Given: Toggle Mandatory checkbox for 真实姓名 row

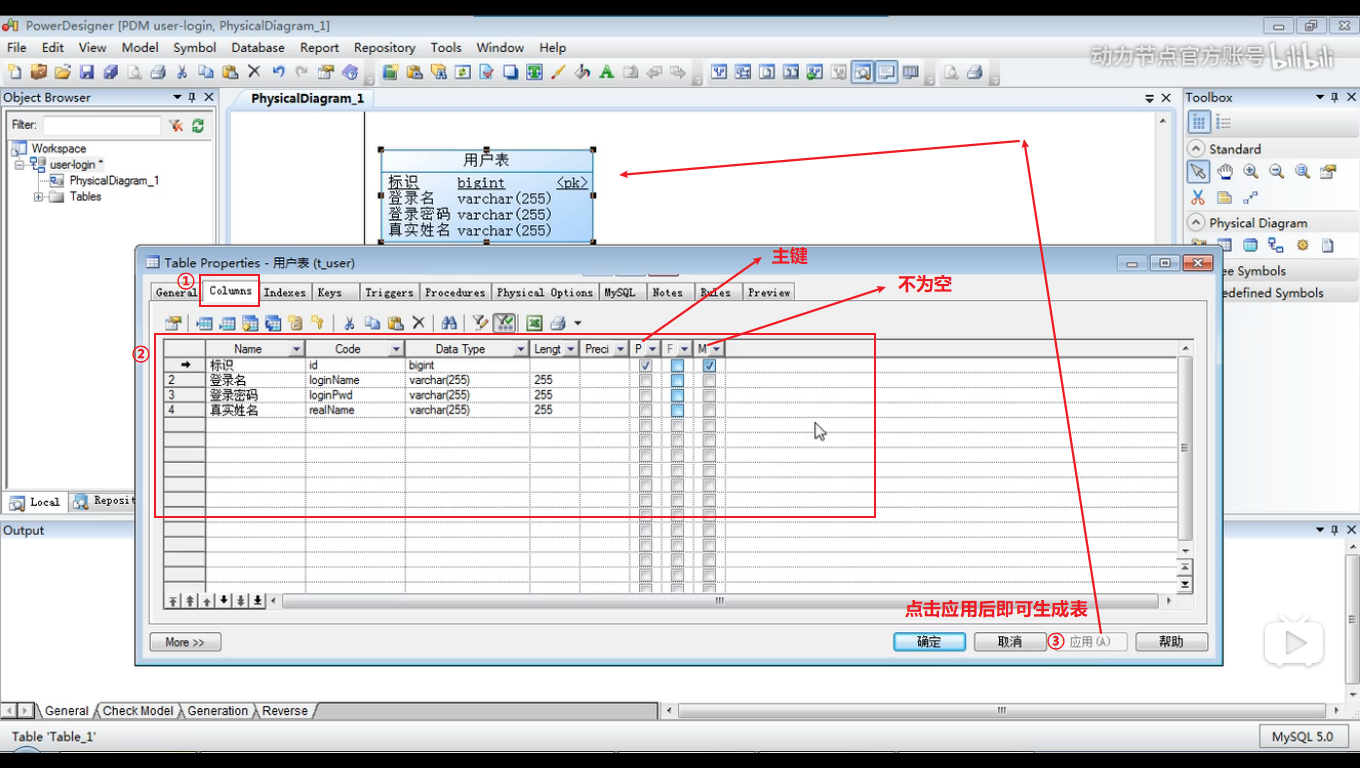Looking at the screenshot, I should (709, 410).
